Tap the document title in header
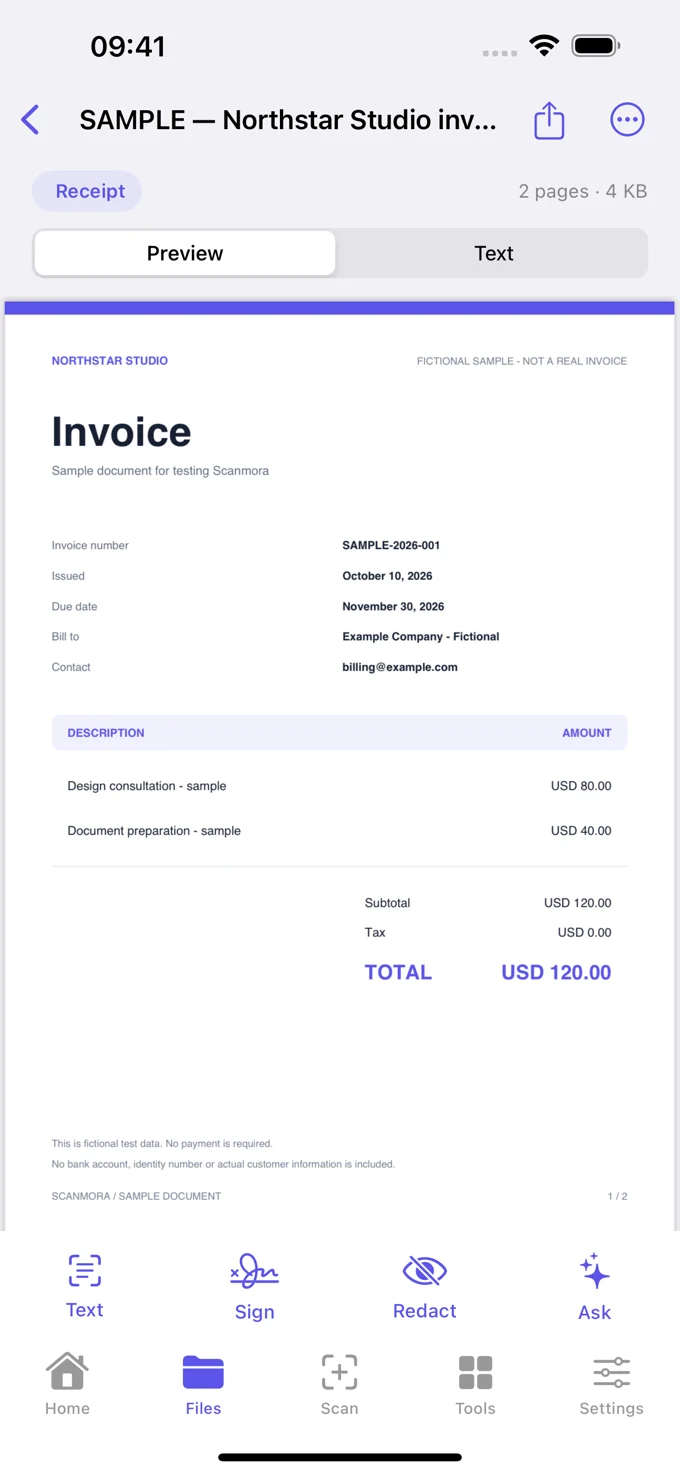Image resolution: width=680 pixels, height=1474 pixels. point(288,120)
